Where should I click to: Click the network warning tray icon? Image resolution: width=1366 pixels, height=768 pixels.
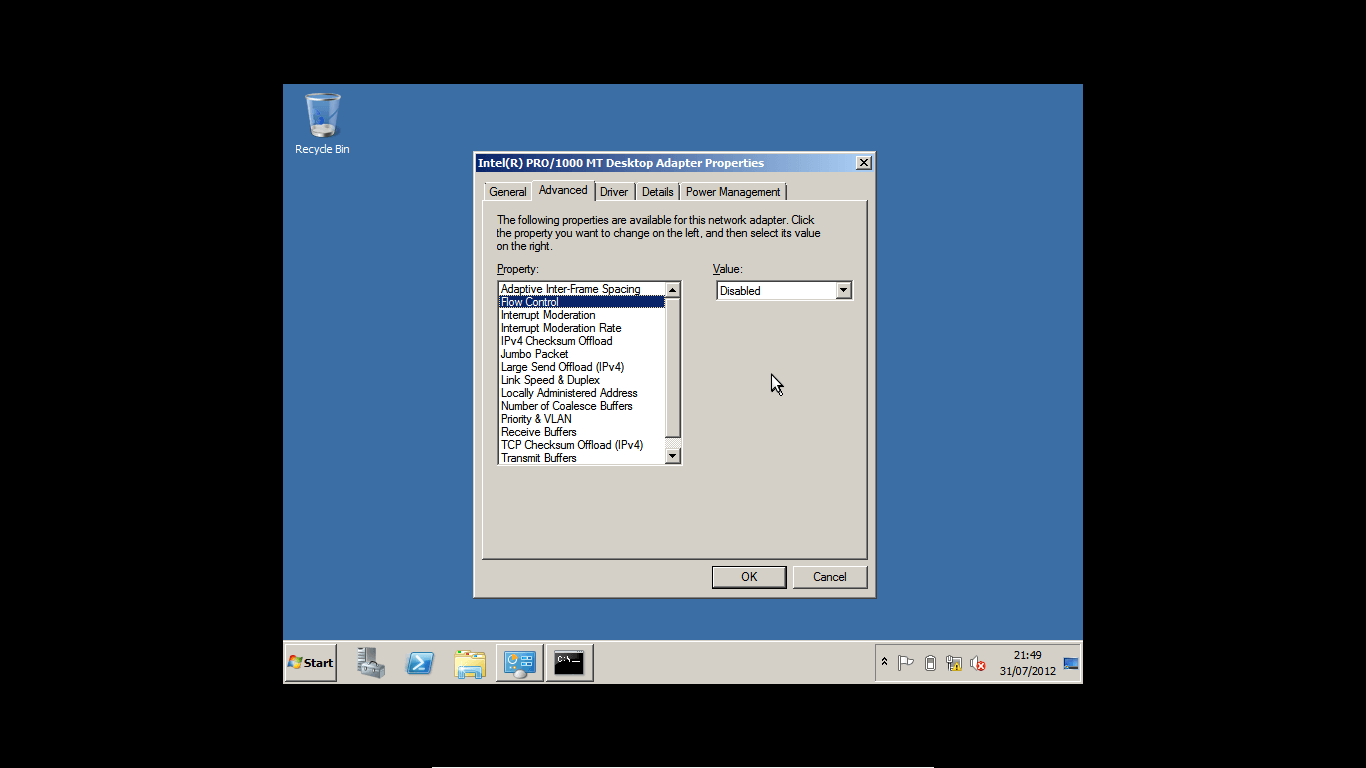point(954,663)
